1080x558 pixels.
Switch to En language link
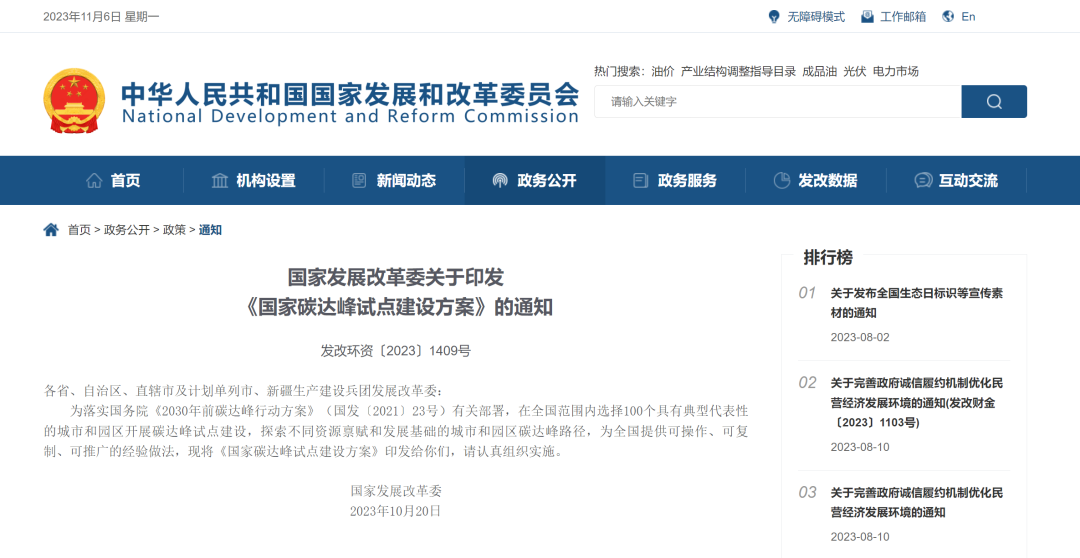(x=968, y=17)
